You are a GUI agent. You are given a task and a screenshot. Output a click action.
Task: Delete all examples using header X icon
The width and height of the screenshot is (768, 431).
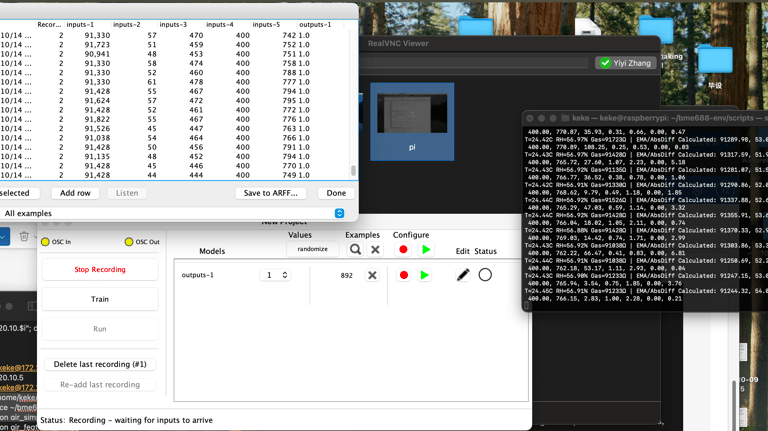(375, 249)
